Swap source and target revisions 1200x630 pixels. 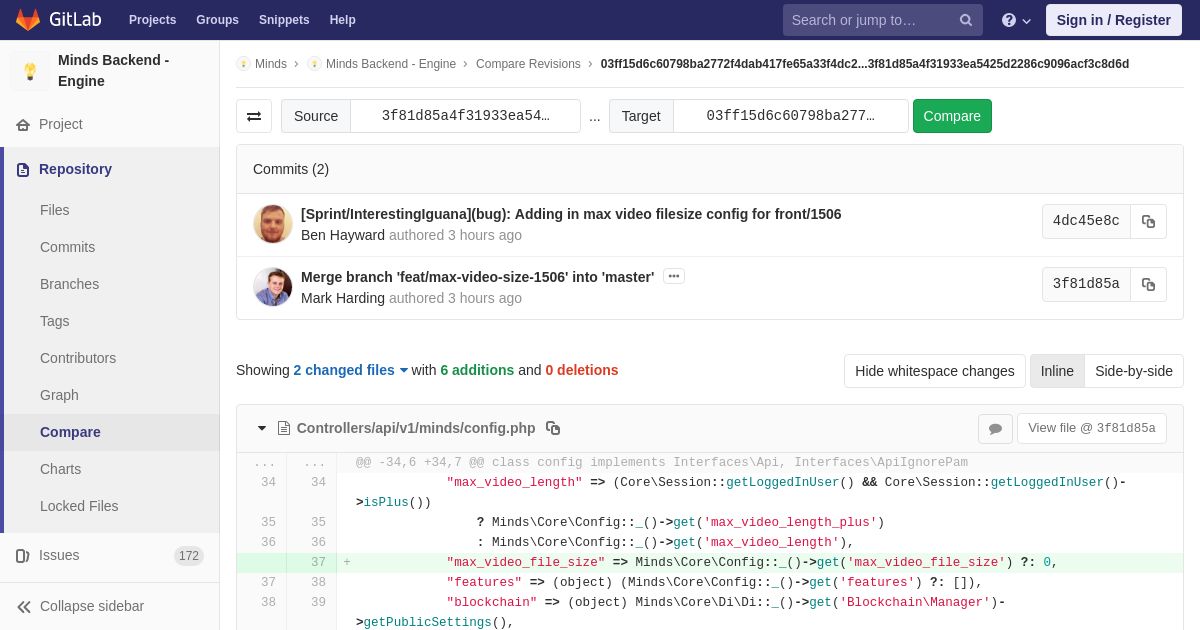point(254,116)
